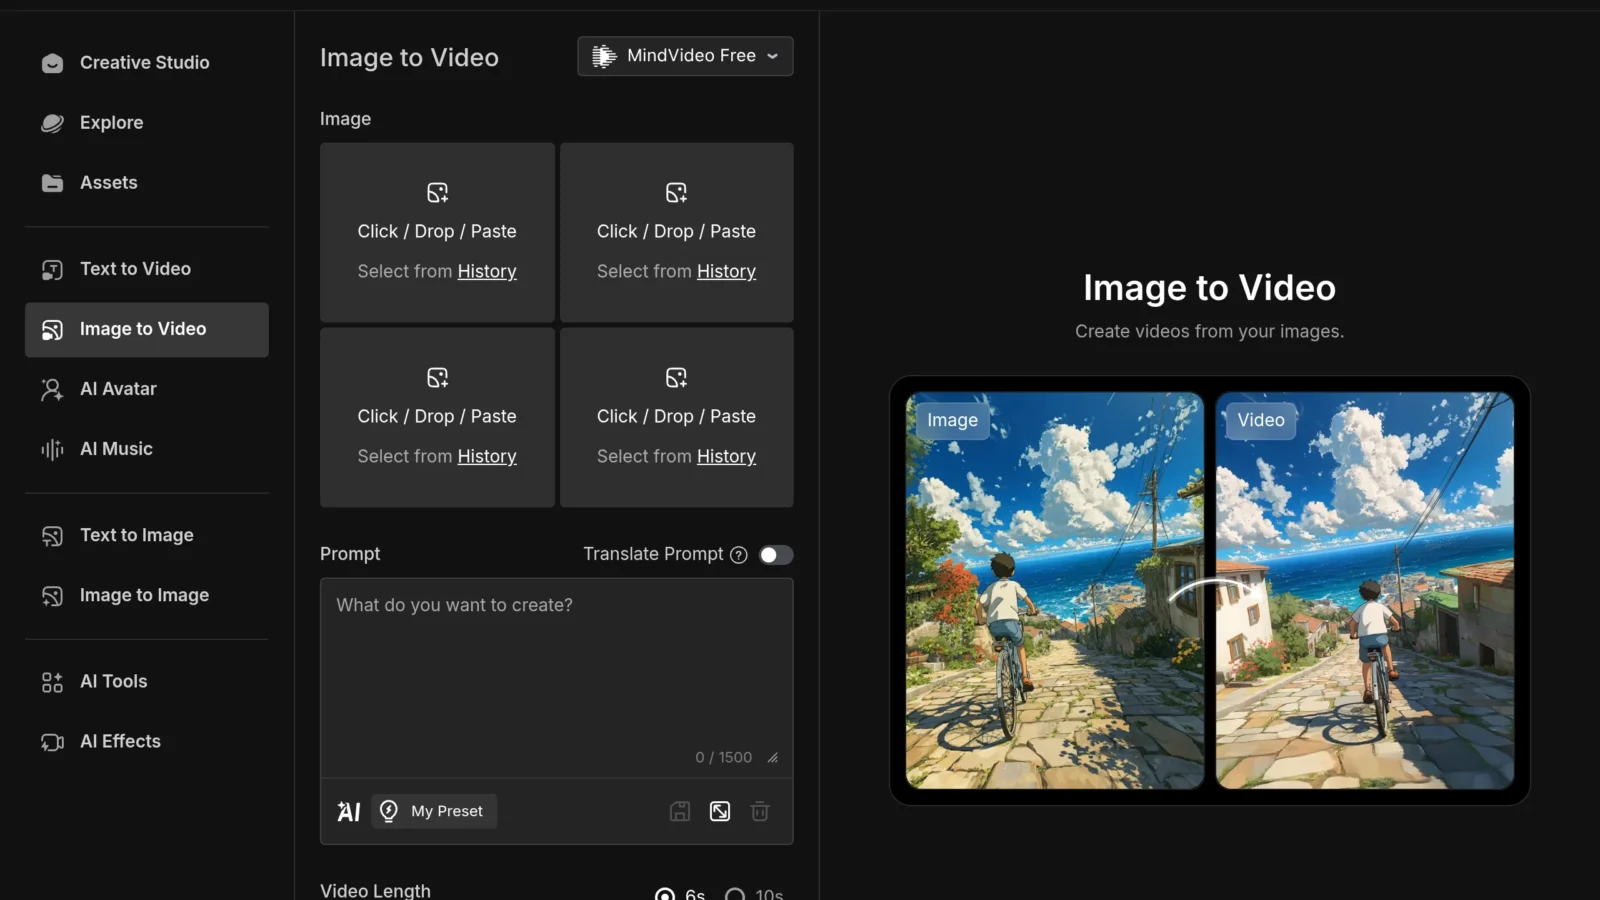Viewport: 1600px width, 900px height.
Task: Click the expand prompt editor icon
Action: [x=720, y=811]
